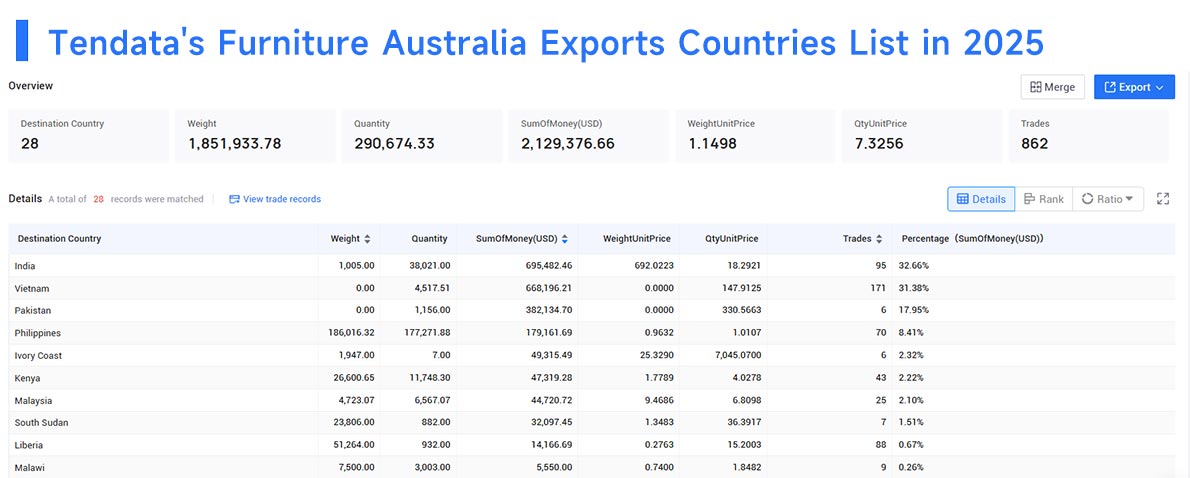Open the Export dropdown button

pos(1134,87)
